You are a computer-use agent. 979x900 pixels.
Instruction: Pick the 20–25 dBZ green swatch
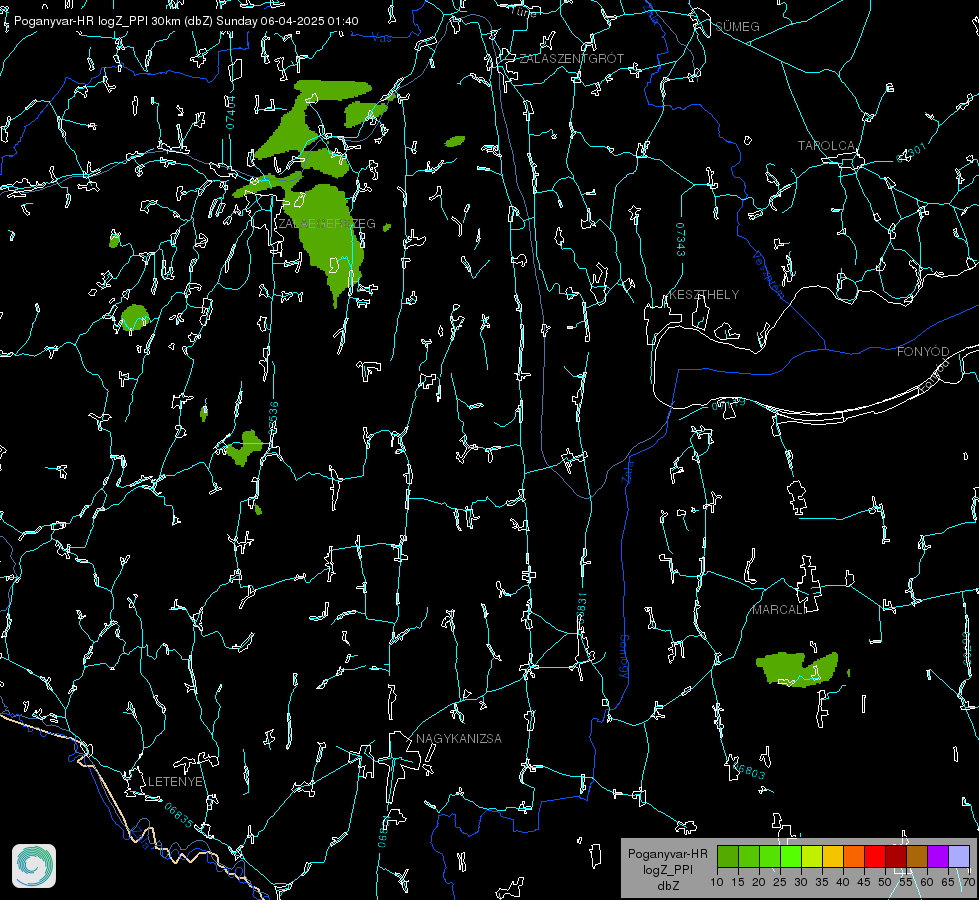pos(770,856)
